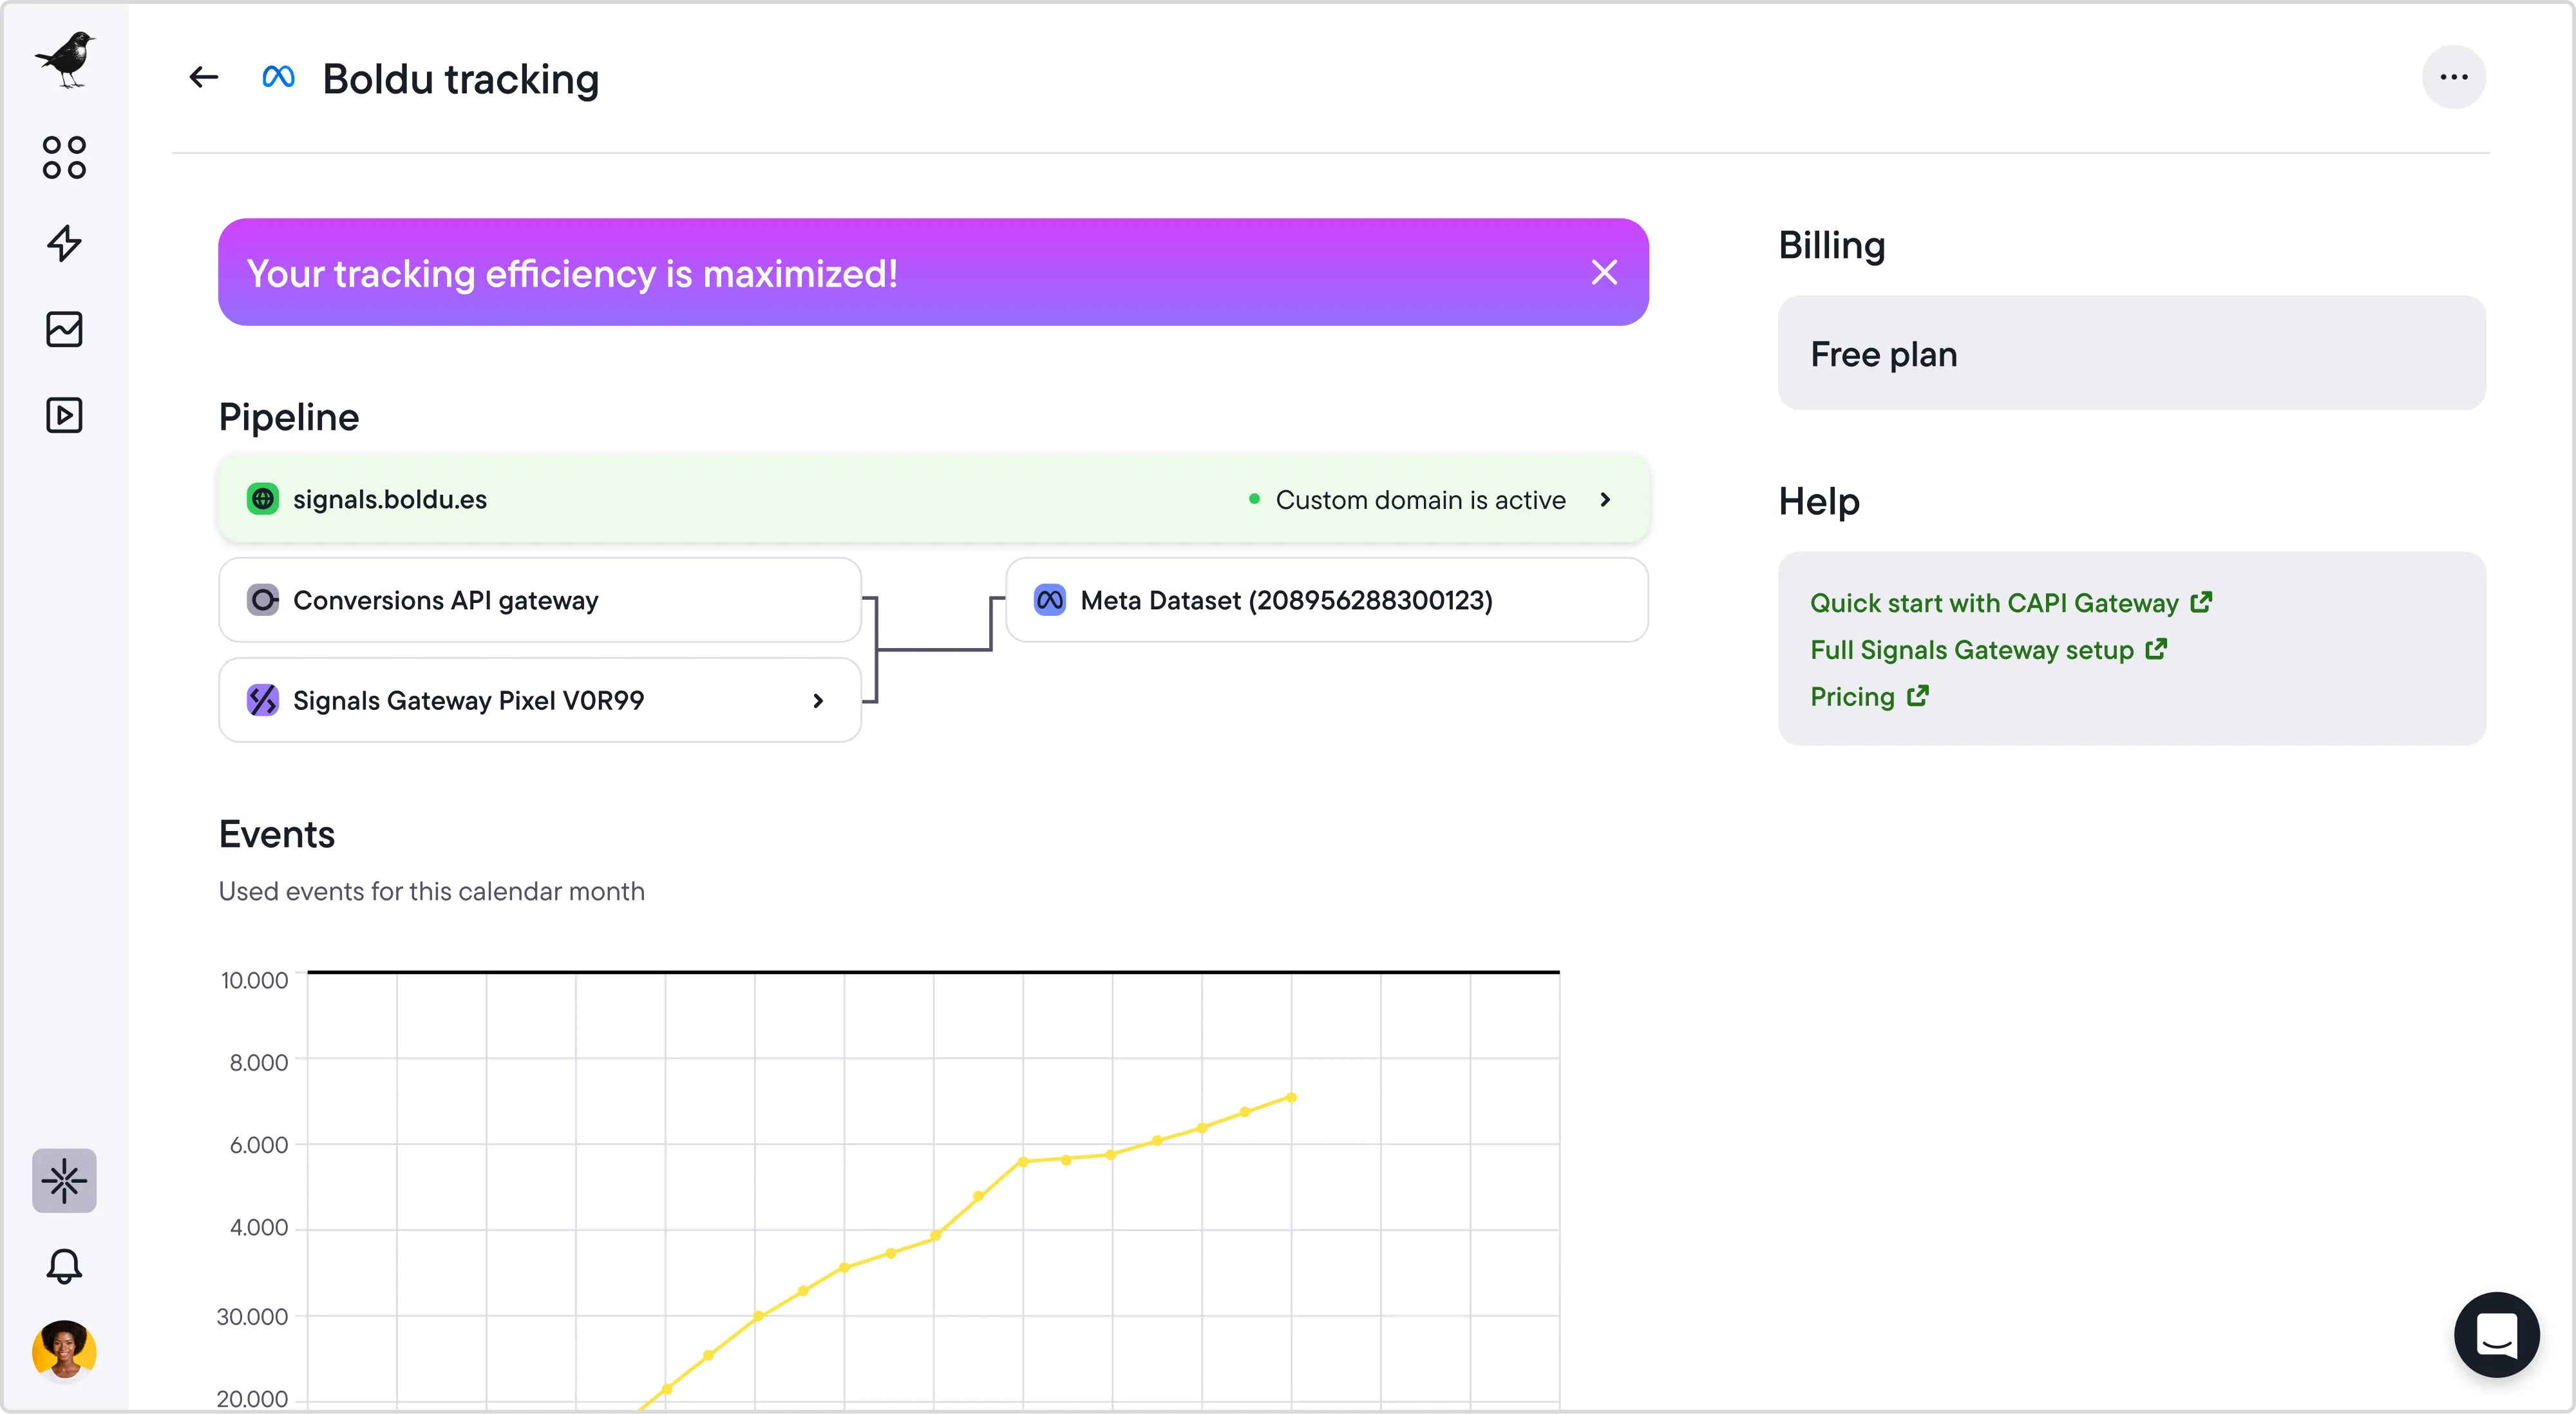
Task: Go back with the left arrow
Action: pyautogui.click(x=203, y=78)
